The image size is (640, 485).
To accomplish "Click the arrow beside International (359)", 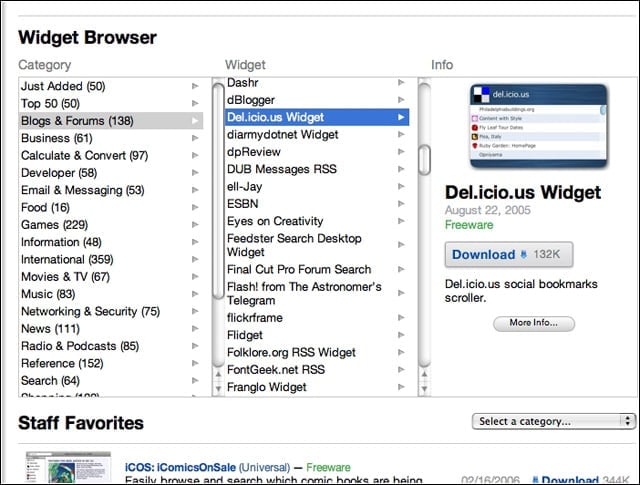I will (x=195, y=259).
